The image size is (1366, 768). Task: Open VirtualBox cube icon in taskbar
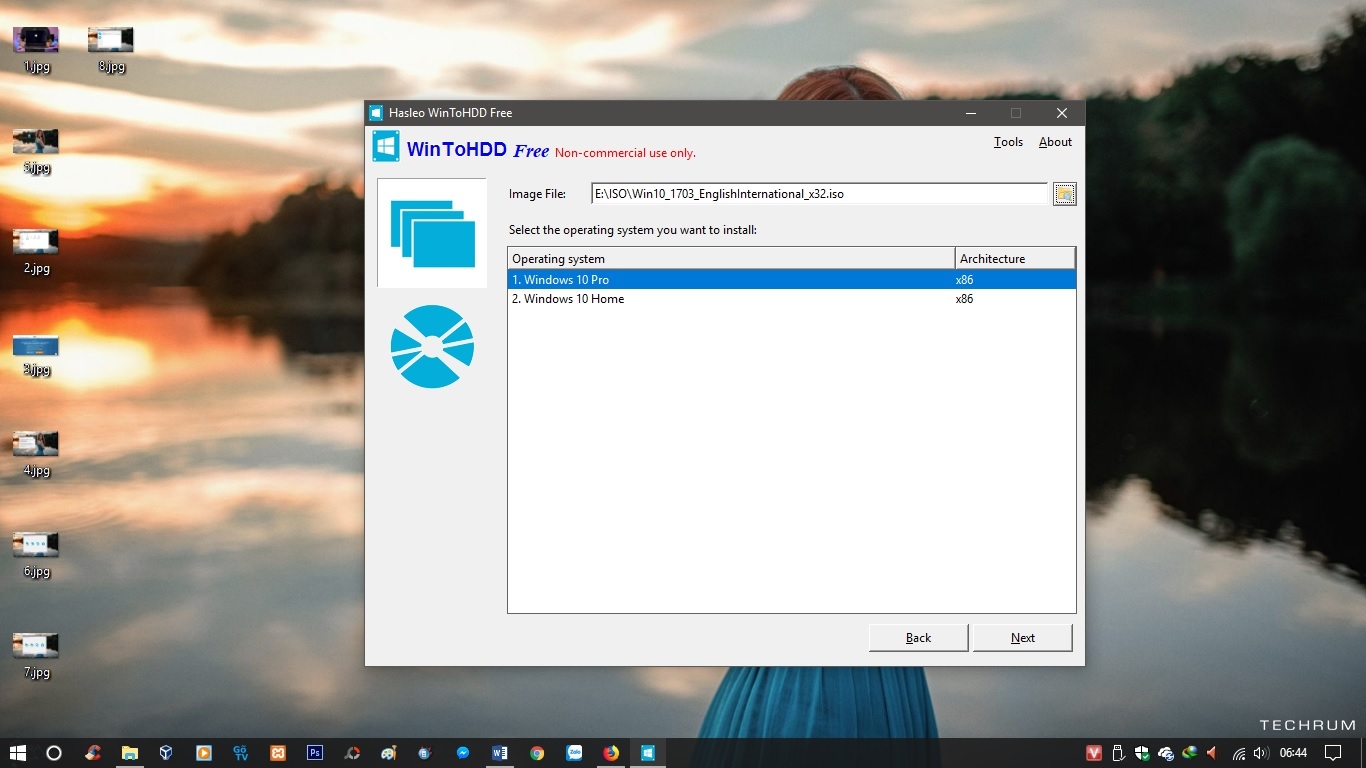[167, 753]
